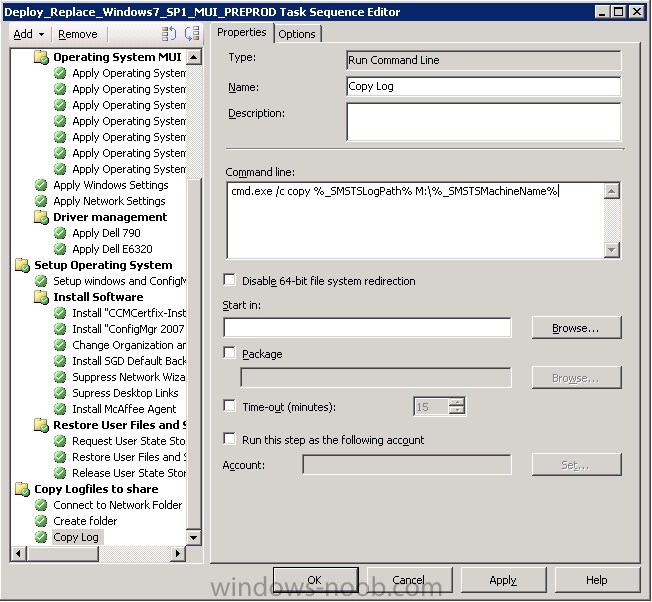The height and width of the screenshot is (602, 652).
Task: Click green check icon beside Setup windows and ConfigMgr
Action: [41, 281]
